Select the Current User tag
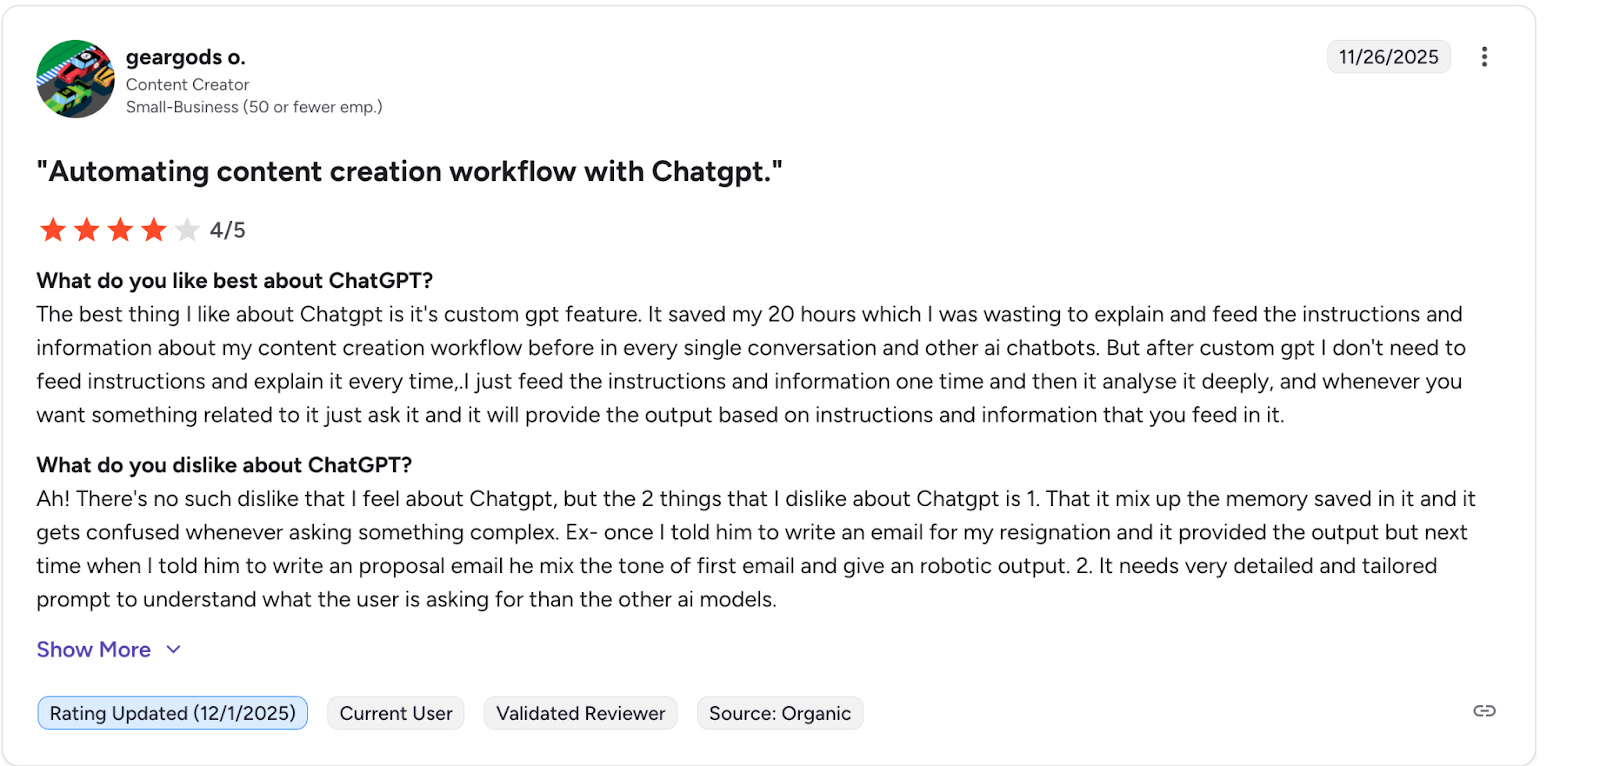Viewport: 1600px width, 766px height. pos(395,713)
